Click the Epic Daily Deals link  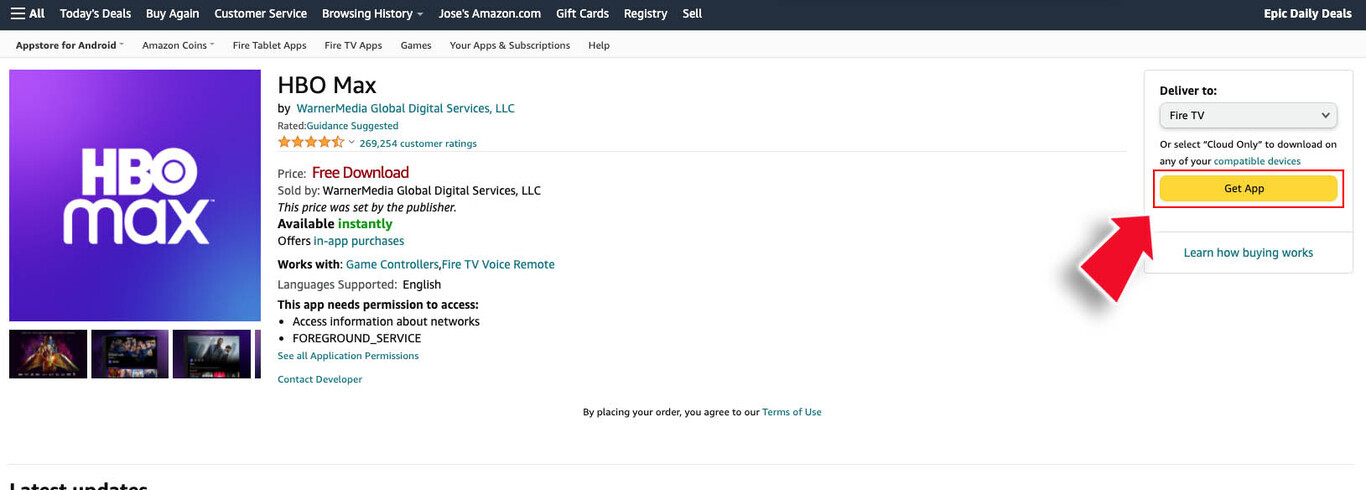point(1307,14)
